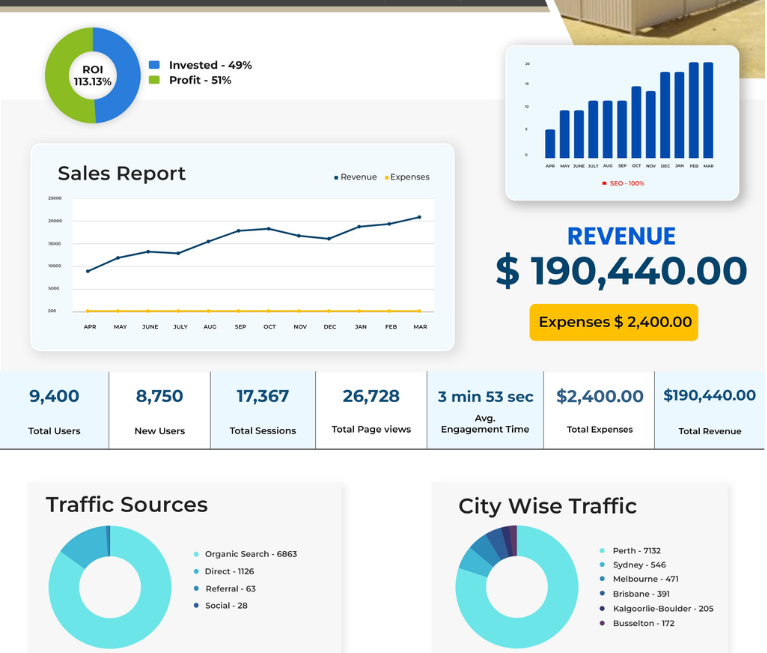Click the Revenue legend marker in Sales Report
Image resolution: width=767 pixels, height=653 pixels.
click(x=336, y=178)
